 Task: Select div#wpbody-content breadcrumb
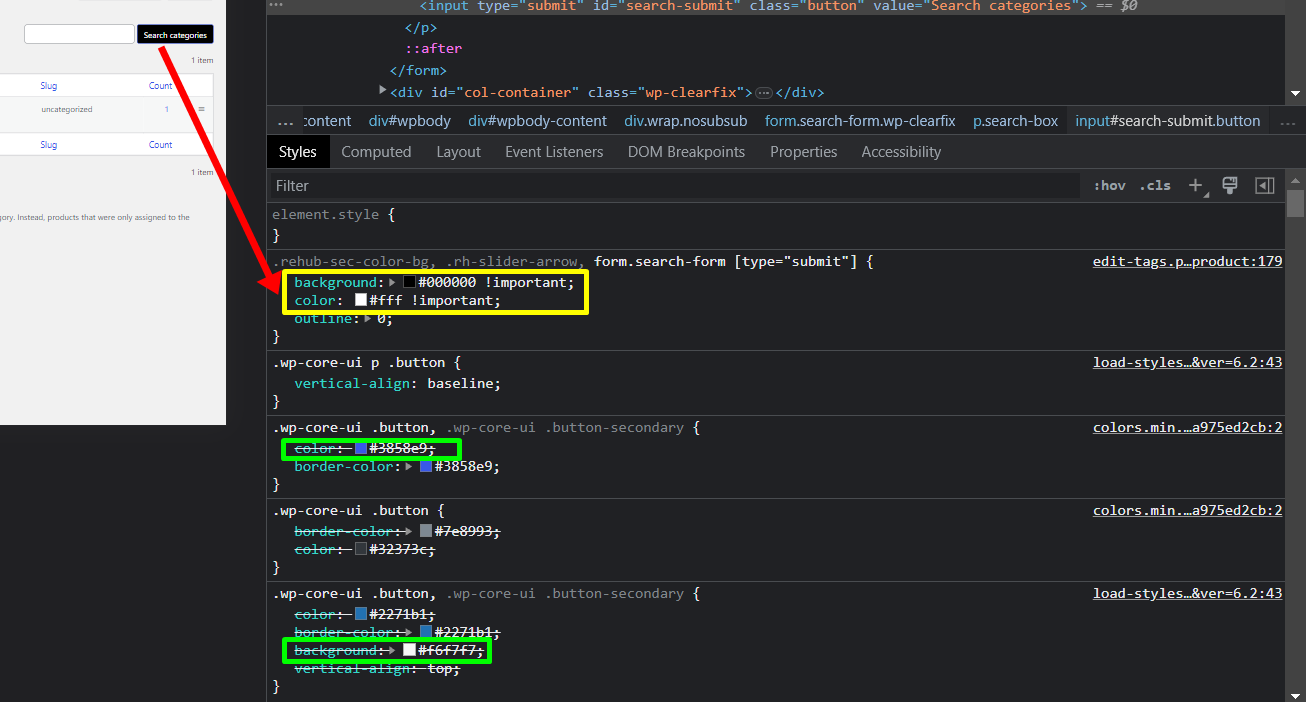point(538,121)
